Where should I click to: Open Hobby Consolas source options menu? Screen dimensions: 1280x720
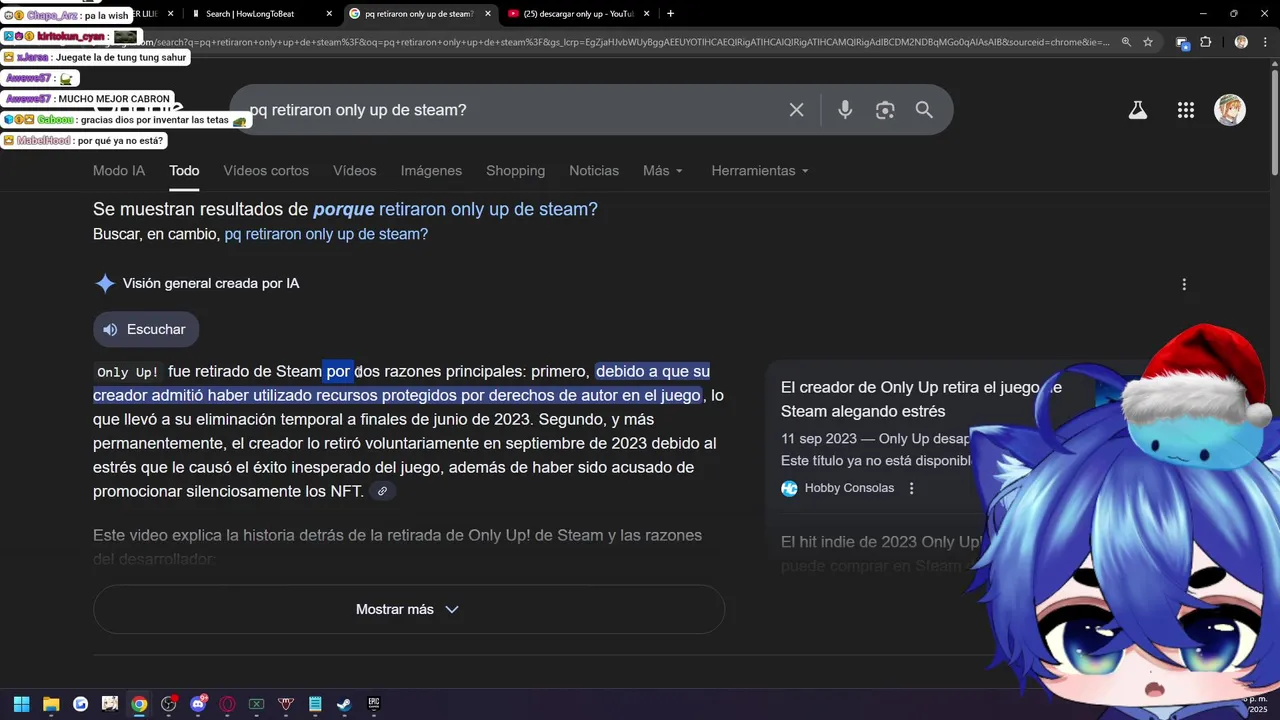pyautogui.click(x=911, y=488)
